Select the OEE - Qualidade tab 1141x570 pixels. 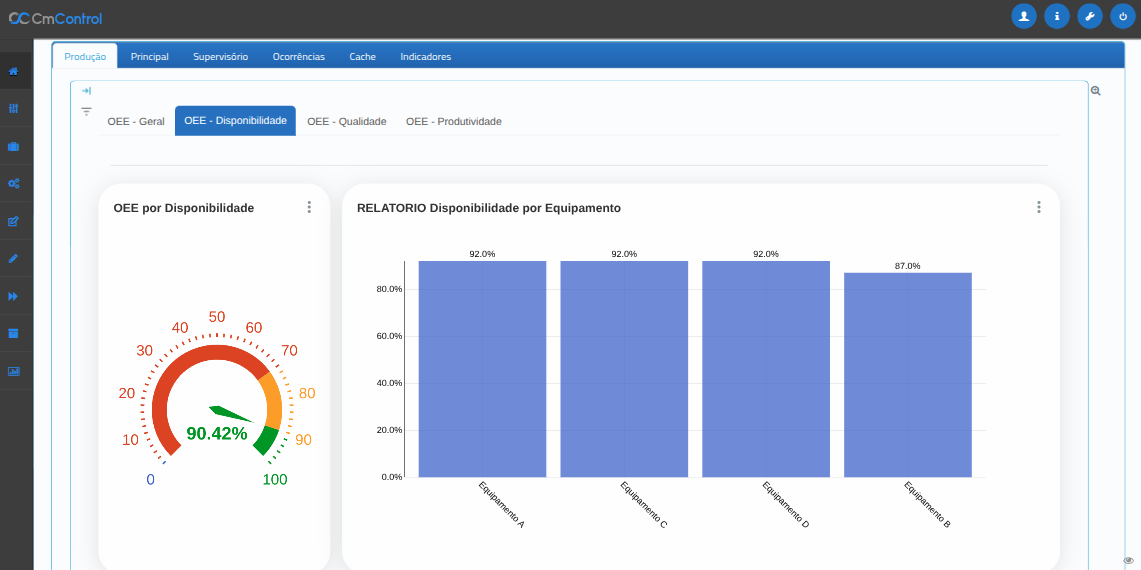pos(346,121)
